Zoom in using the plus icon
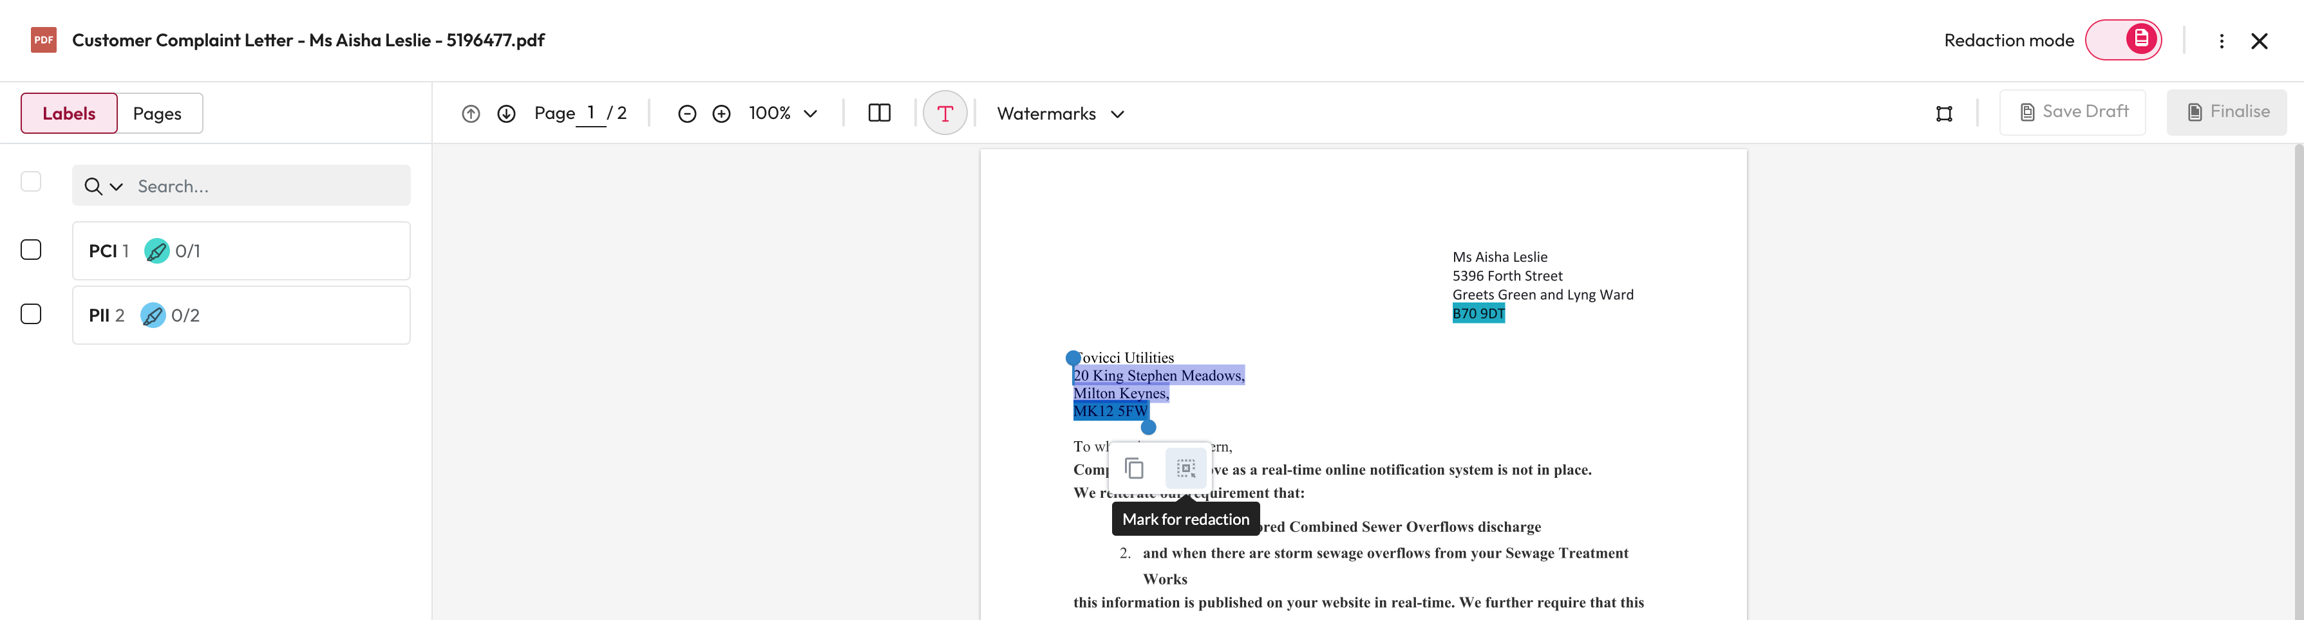 (721, 114)
